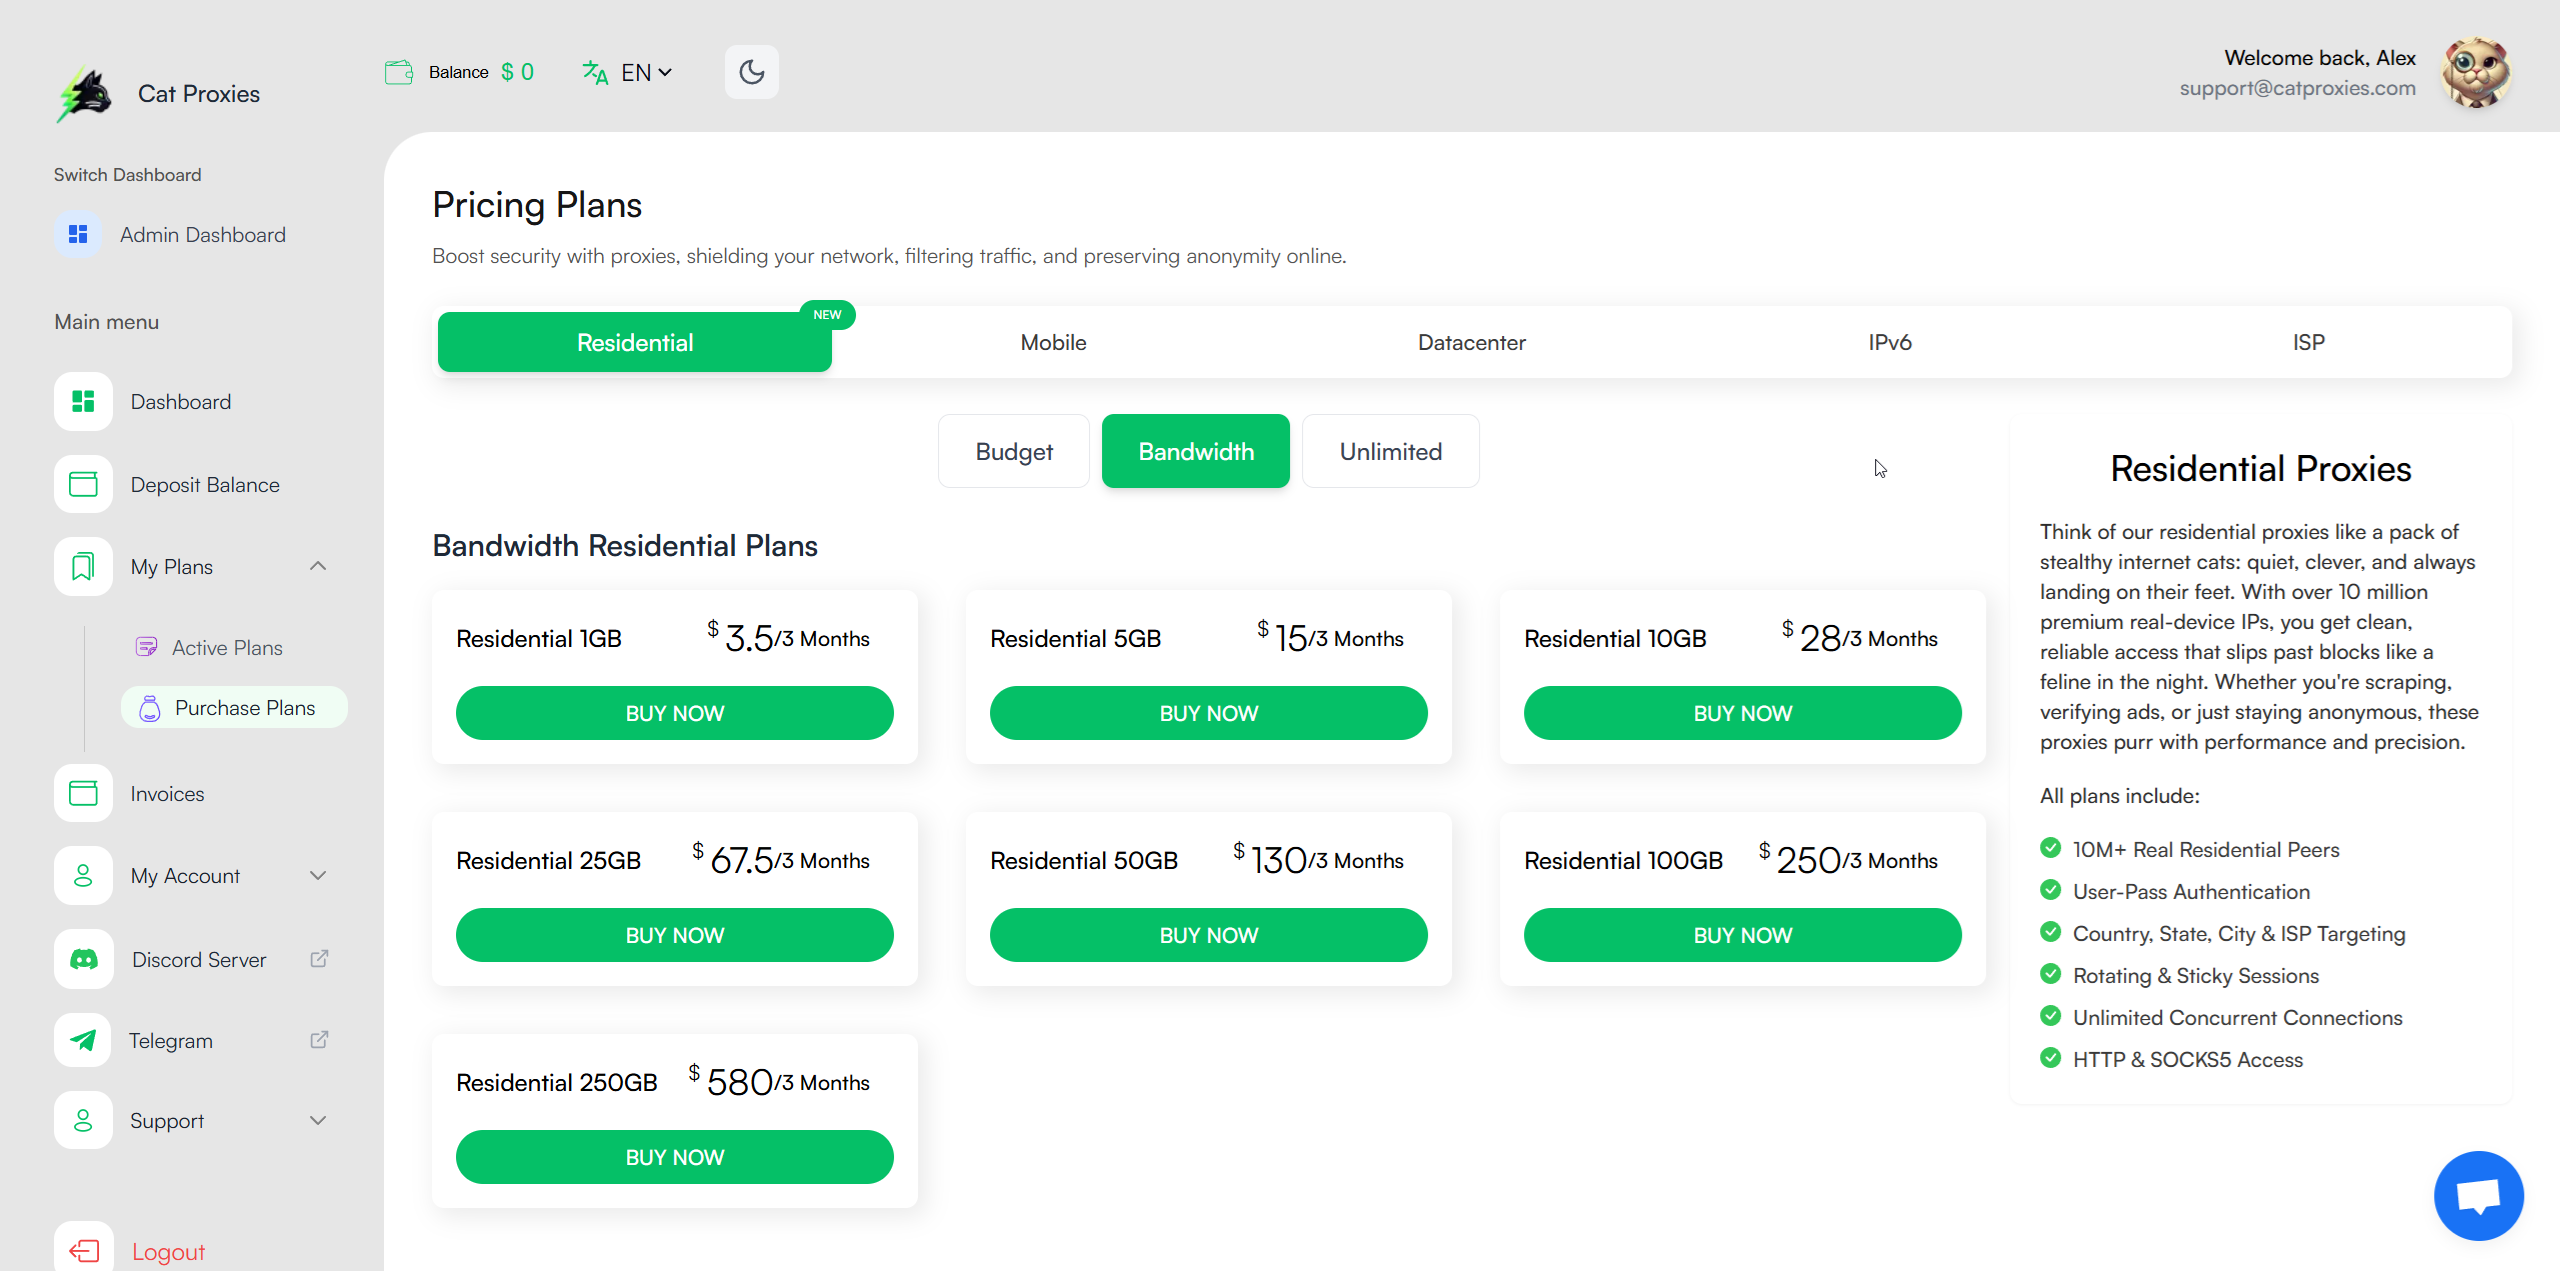Collapse the My Plans submenu
The height and width of the screenshot is (1271, 2560).
coord(318,566)
